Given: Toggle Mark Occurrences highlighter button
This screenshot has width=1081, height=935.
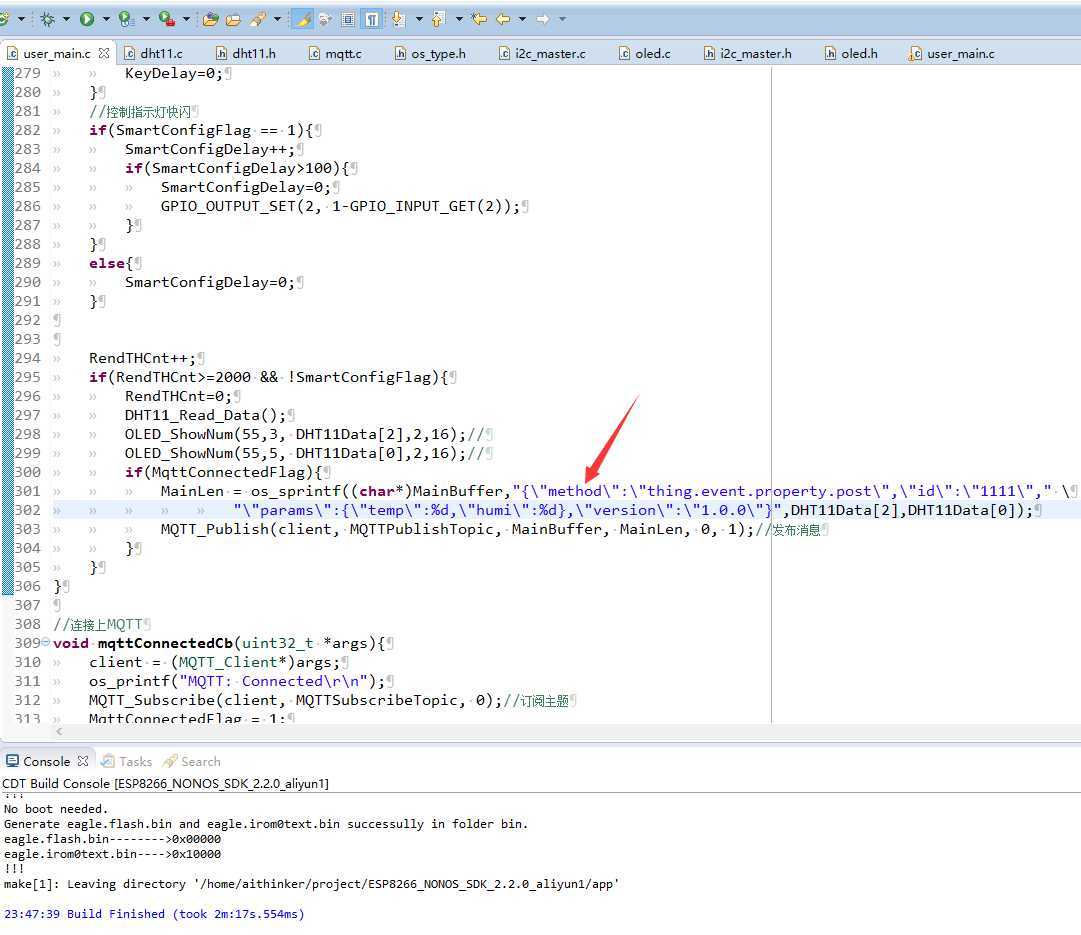Looking at the screenshot, I should 303,19.
